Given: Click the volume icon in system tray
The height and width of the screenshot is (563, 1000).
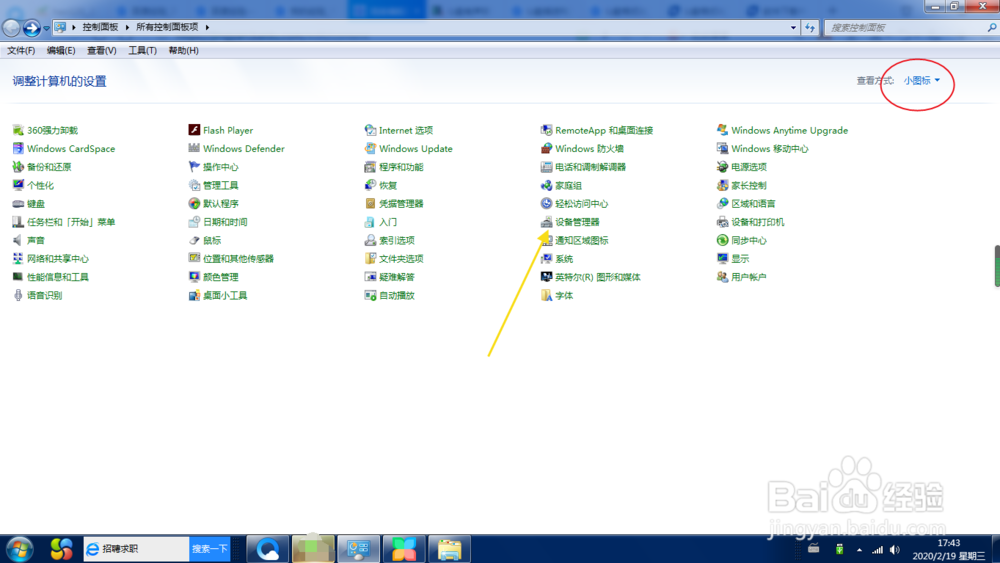Looking at the screenshot, I should pos(895,550).
